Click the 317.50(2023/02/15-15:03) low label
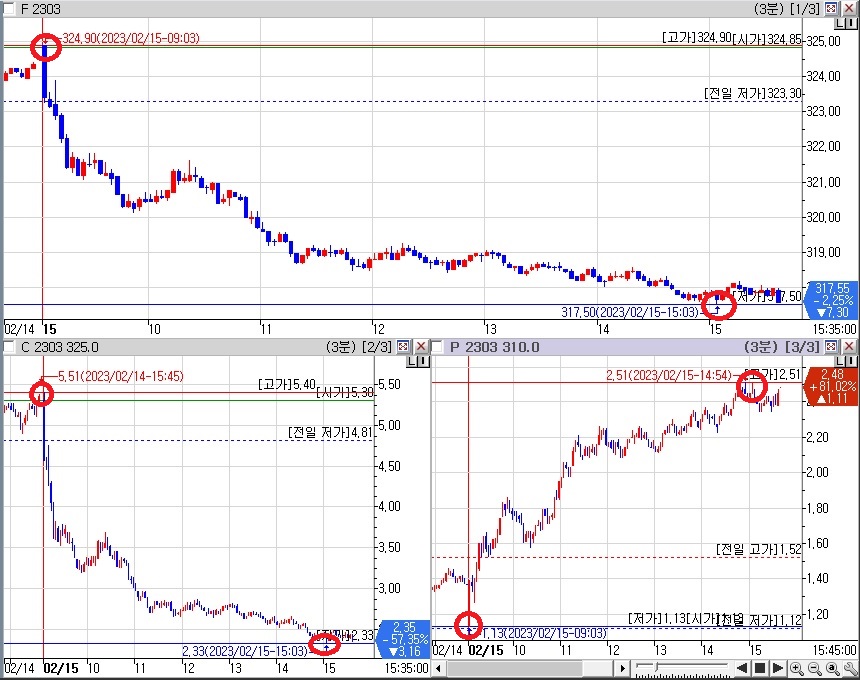This screenshot has height=680, width=860. pos(630,312)
